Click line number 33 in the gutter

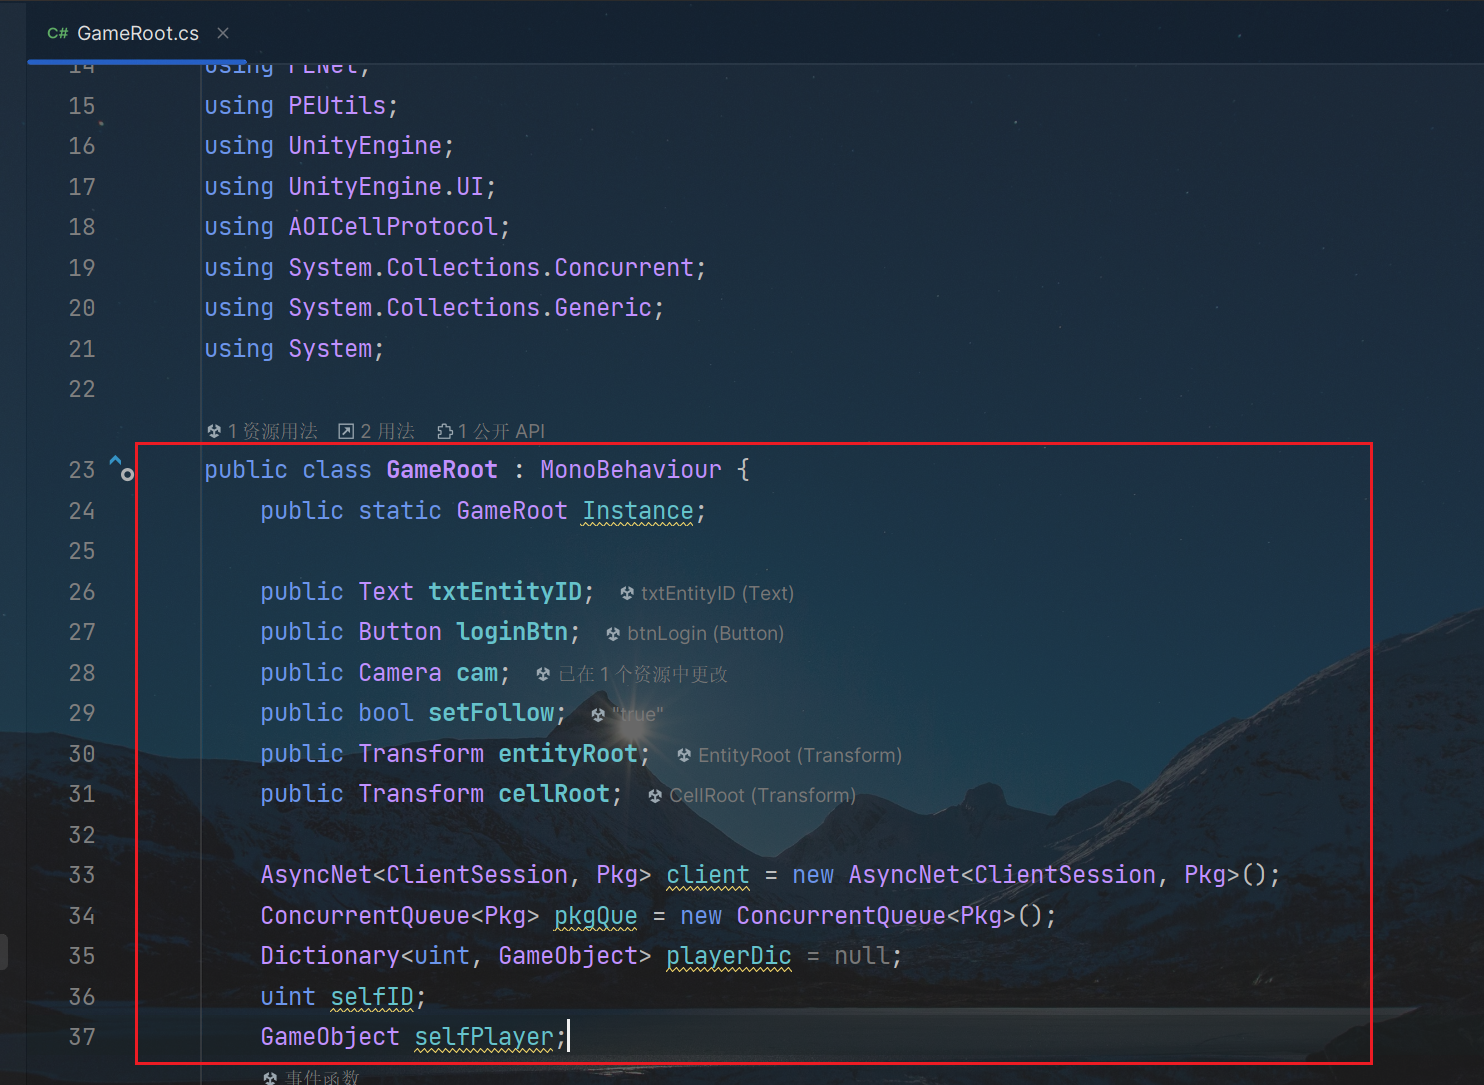[82, 875]
